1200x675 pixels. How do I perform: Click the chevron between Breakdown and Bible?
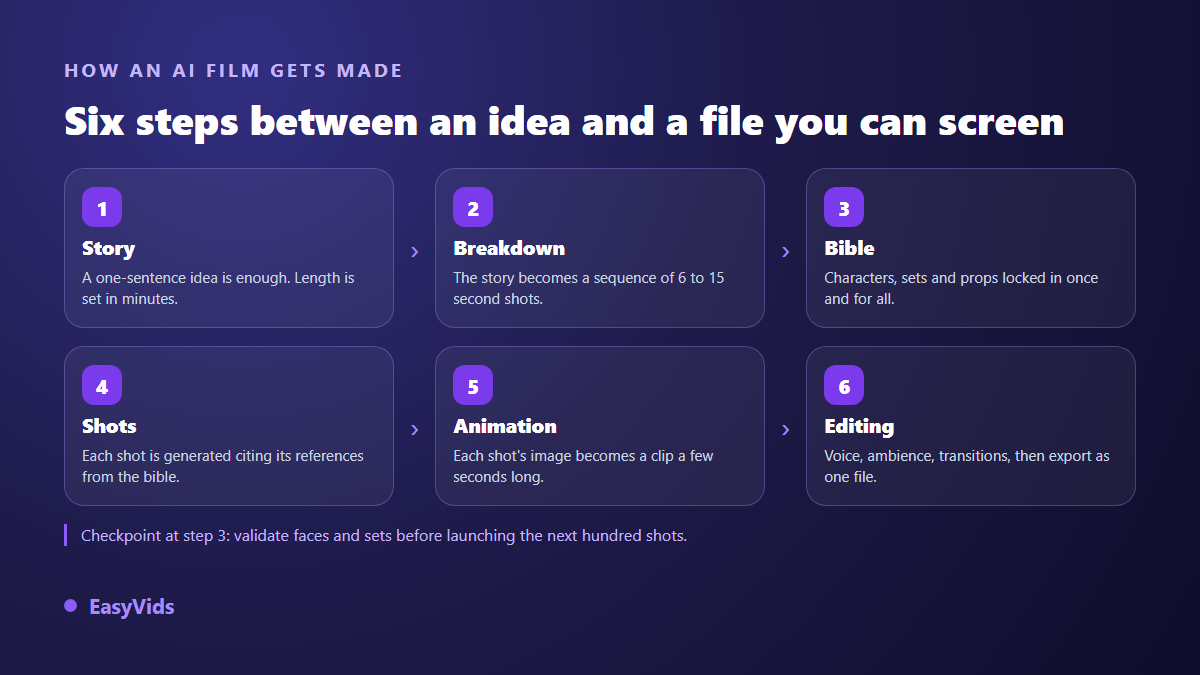[x=785, y=251]
